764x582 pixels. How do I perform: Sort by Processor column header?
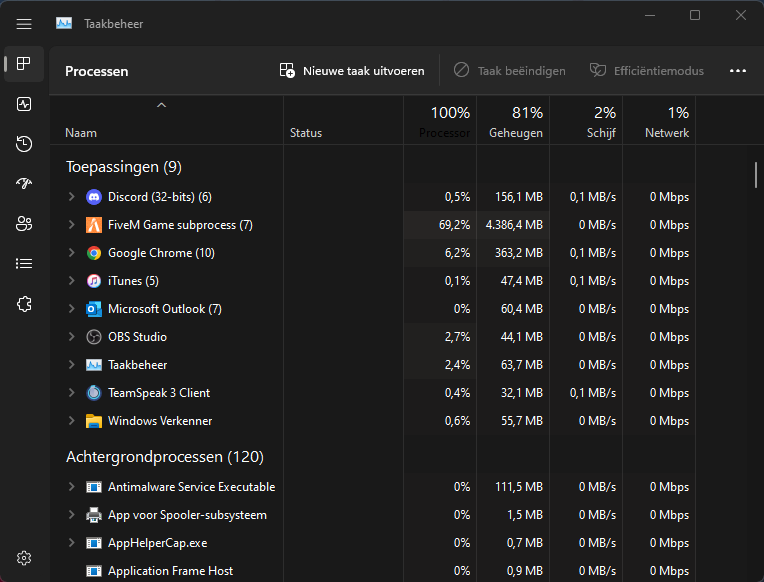click(443, 122)
